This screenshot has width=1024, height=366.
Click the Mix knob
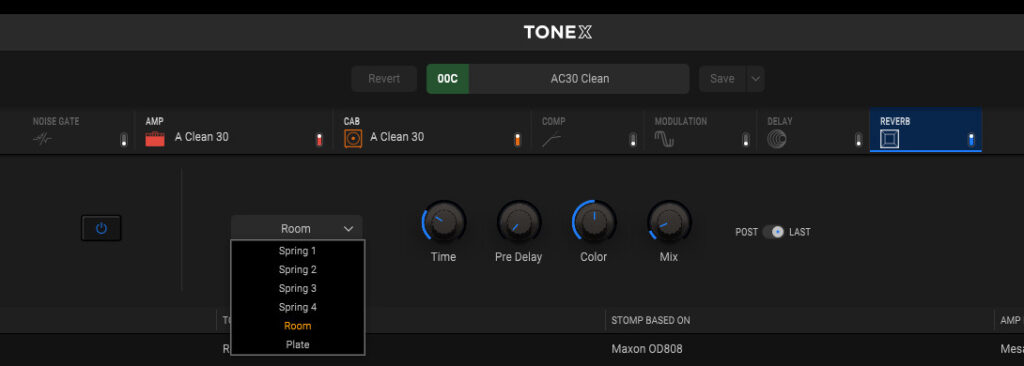click(x=669, y=222)
